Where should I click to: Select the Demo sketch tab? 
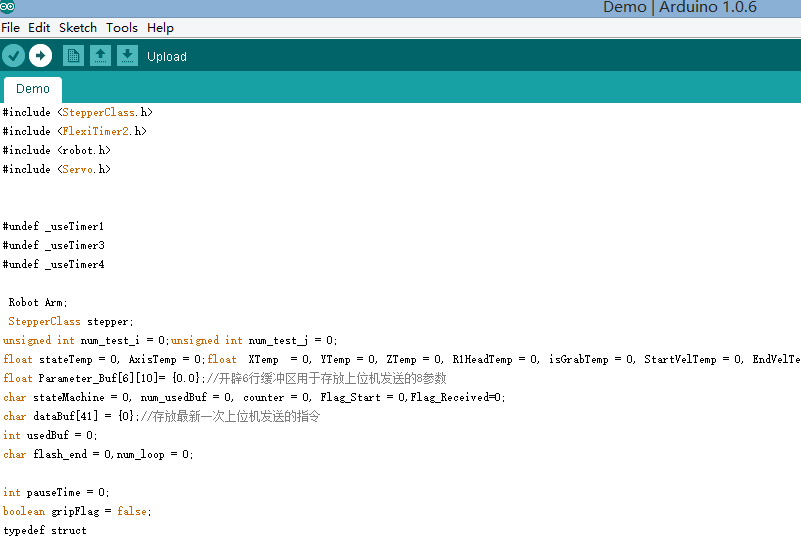[33, 89]
